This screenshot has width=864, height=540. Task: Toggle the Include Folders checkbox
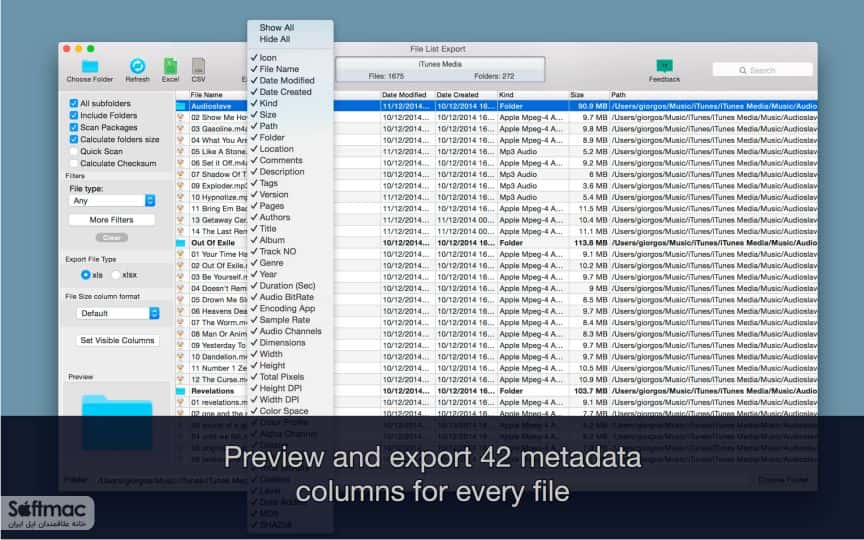(x=73, y=115)
